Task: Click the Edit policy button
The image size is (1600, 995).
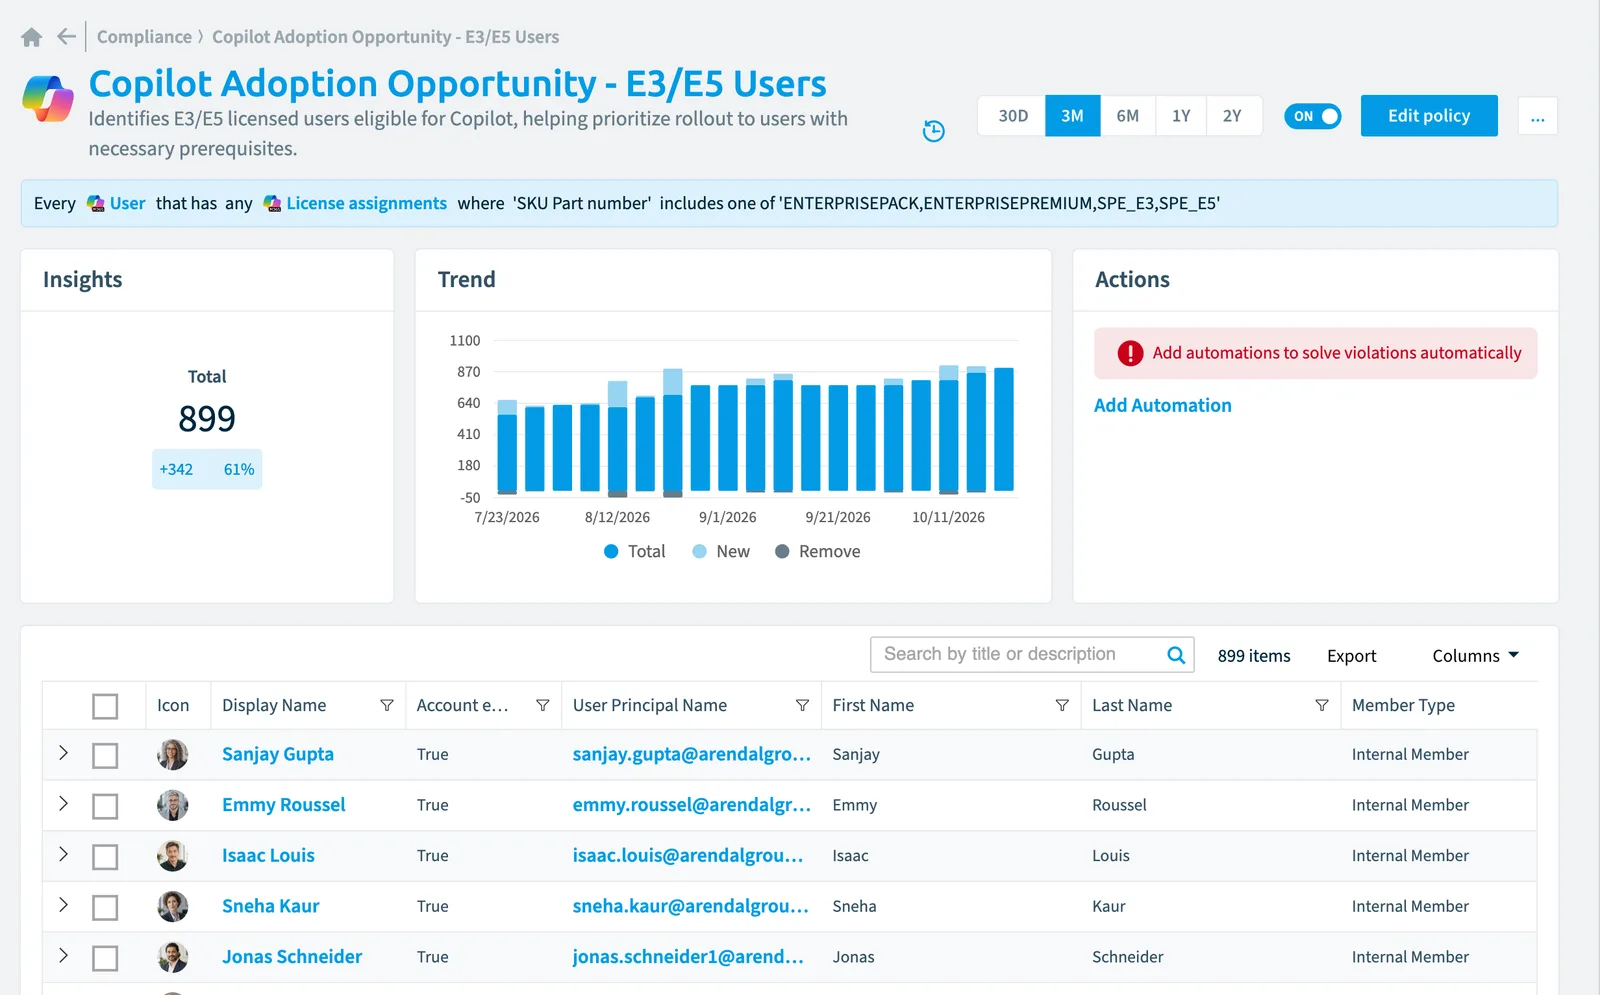Action: [x=1429, y=116]
